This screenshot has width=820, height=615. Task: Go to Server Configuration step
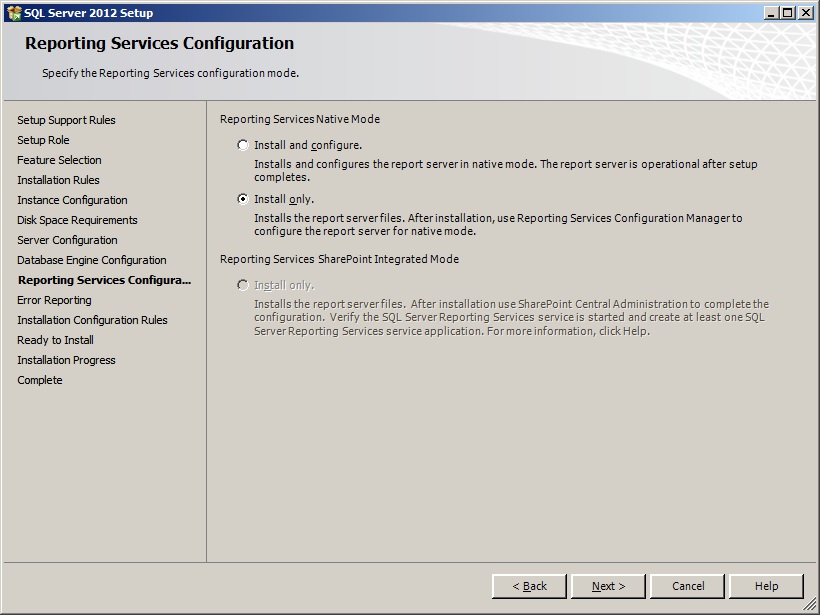tap(67, 240)
